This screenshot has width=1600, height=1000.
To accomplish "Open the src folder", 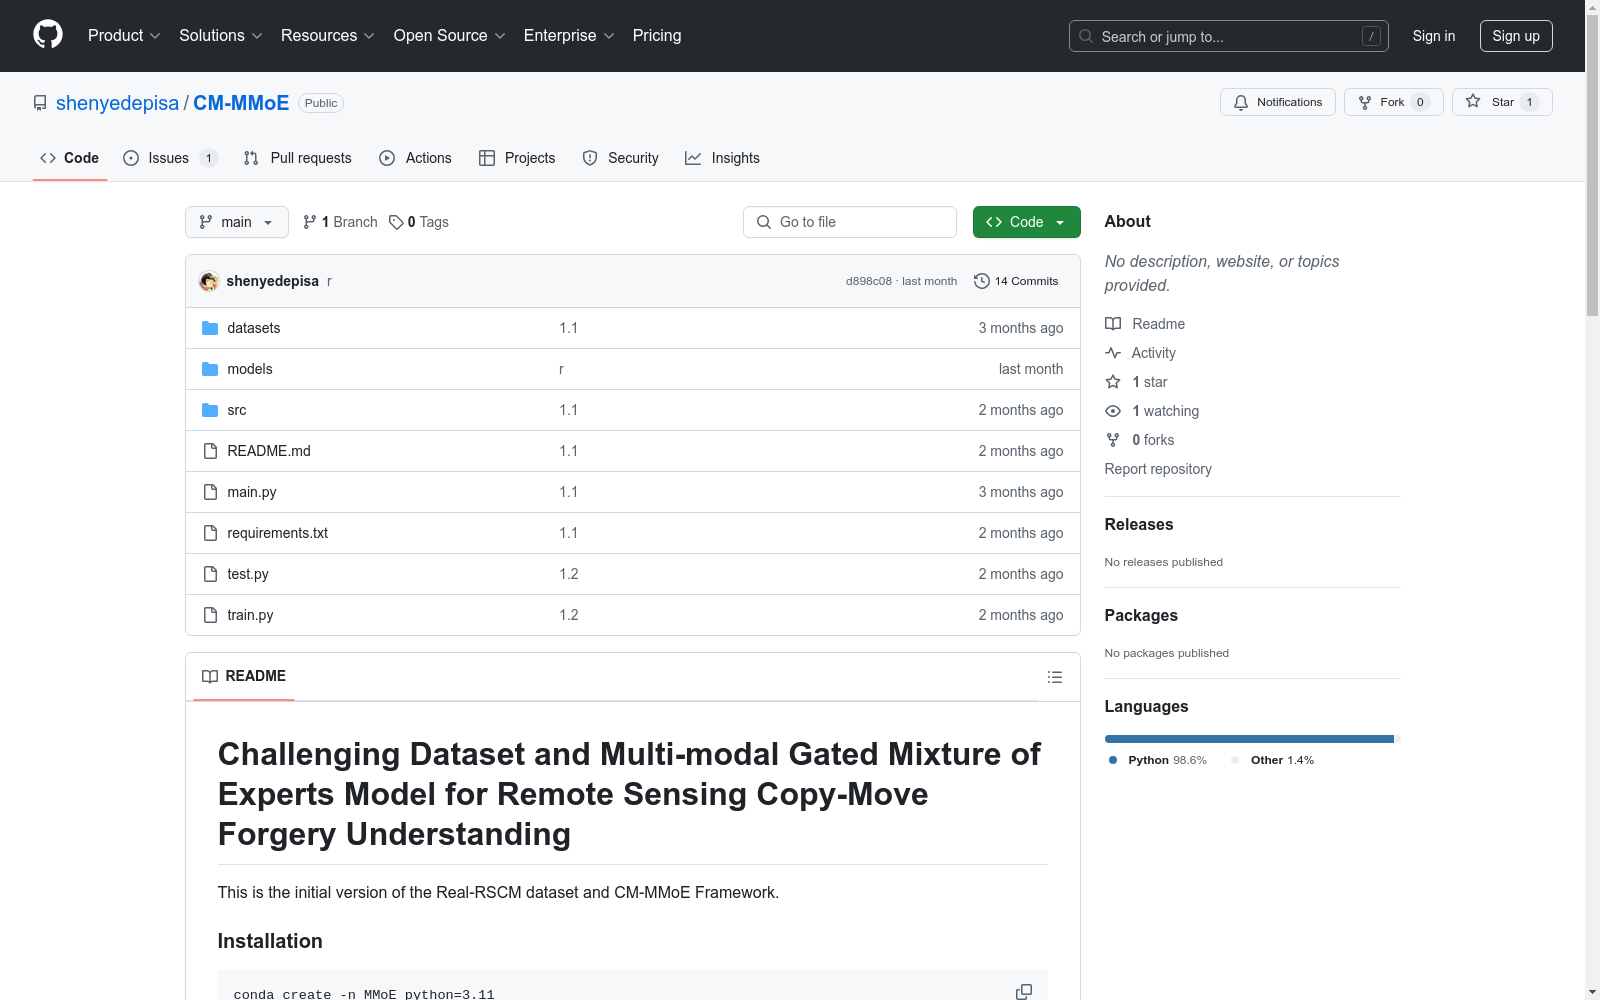I will 237,410.
